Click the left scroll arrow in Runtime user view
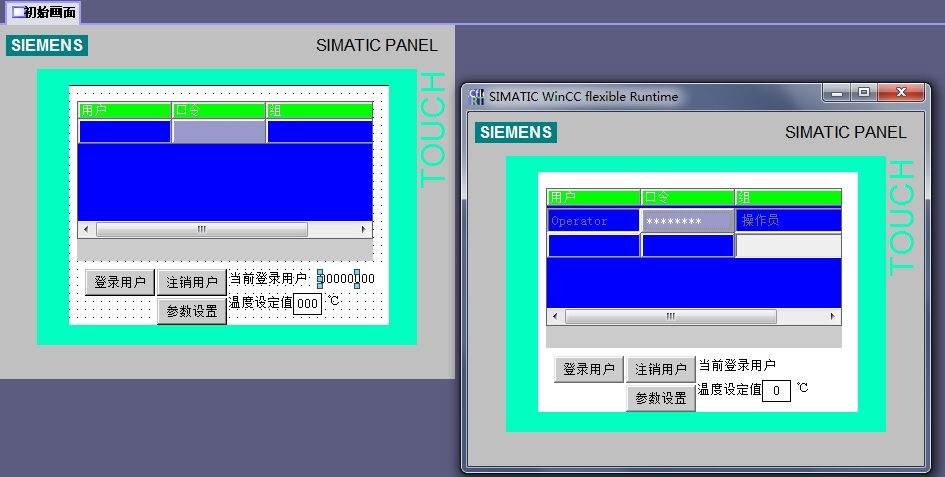 pyautogui.click(x=555, y=316)
